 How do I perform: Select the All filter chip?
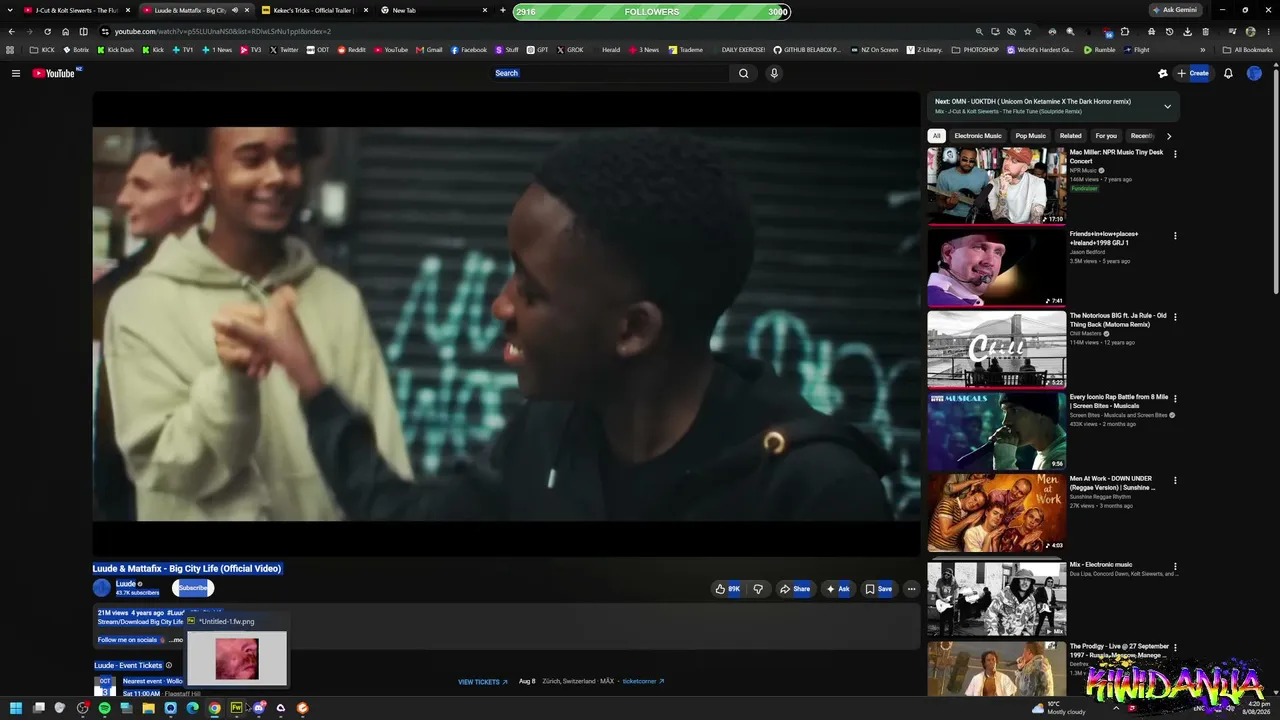[936, 136]
